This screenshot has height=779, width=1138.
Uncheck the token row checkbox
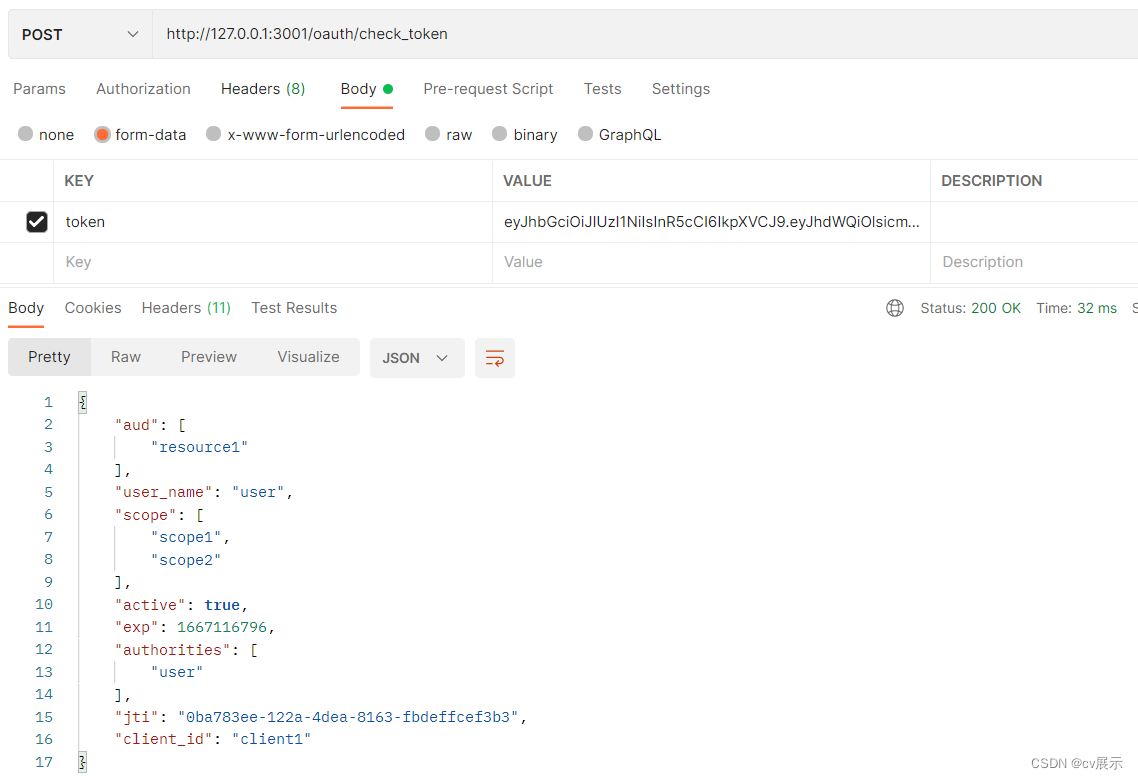pos(37,222)
